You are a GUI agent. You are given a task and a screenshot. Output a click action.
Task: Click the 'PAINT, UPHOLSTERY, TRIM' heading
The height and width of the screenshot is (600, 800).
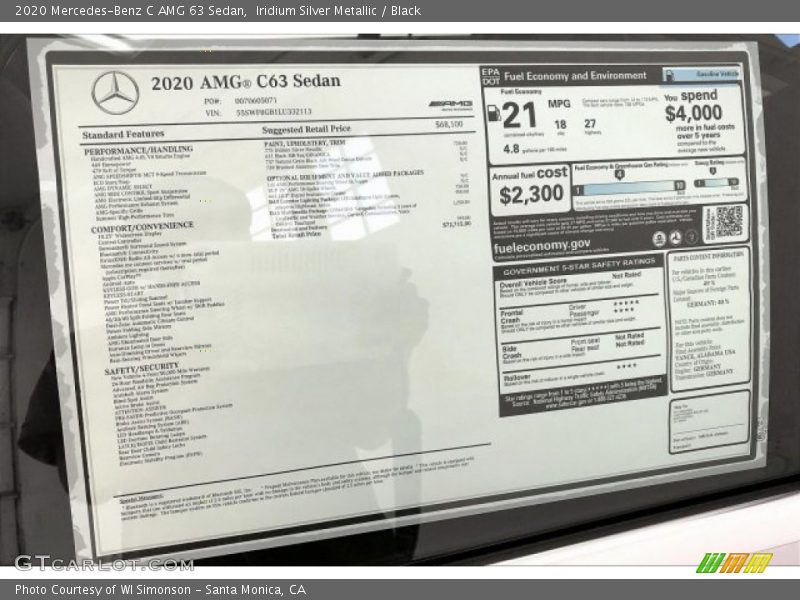(305, 143)
